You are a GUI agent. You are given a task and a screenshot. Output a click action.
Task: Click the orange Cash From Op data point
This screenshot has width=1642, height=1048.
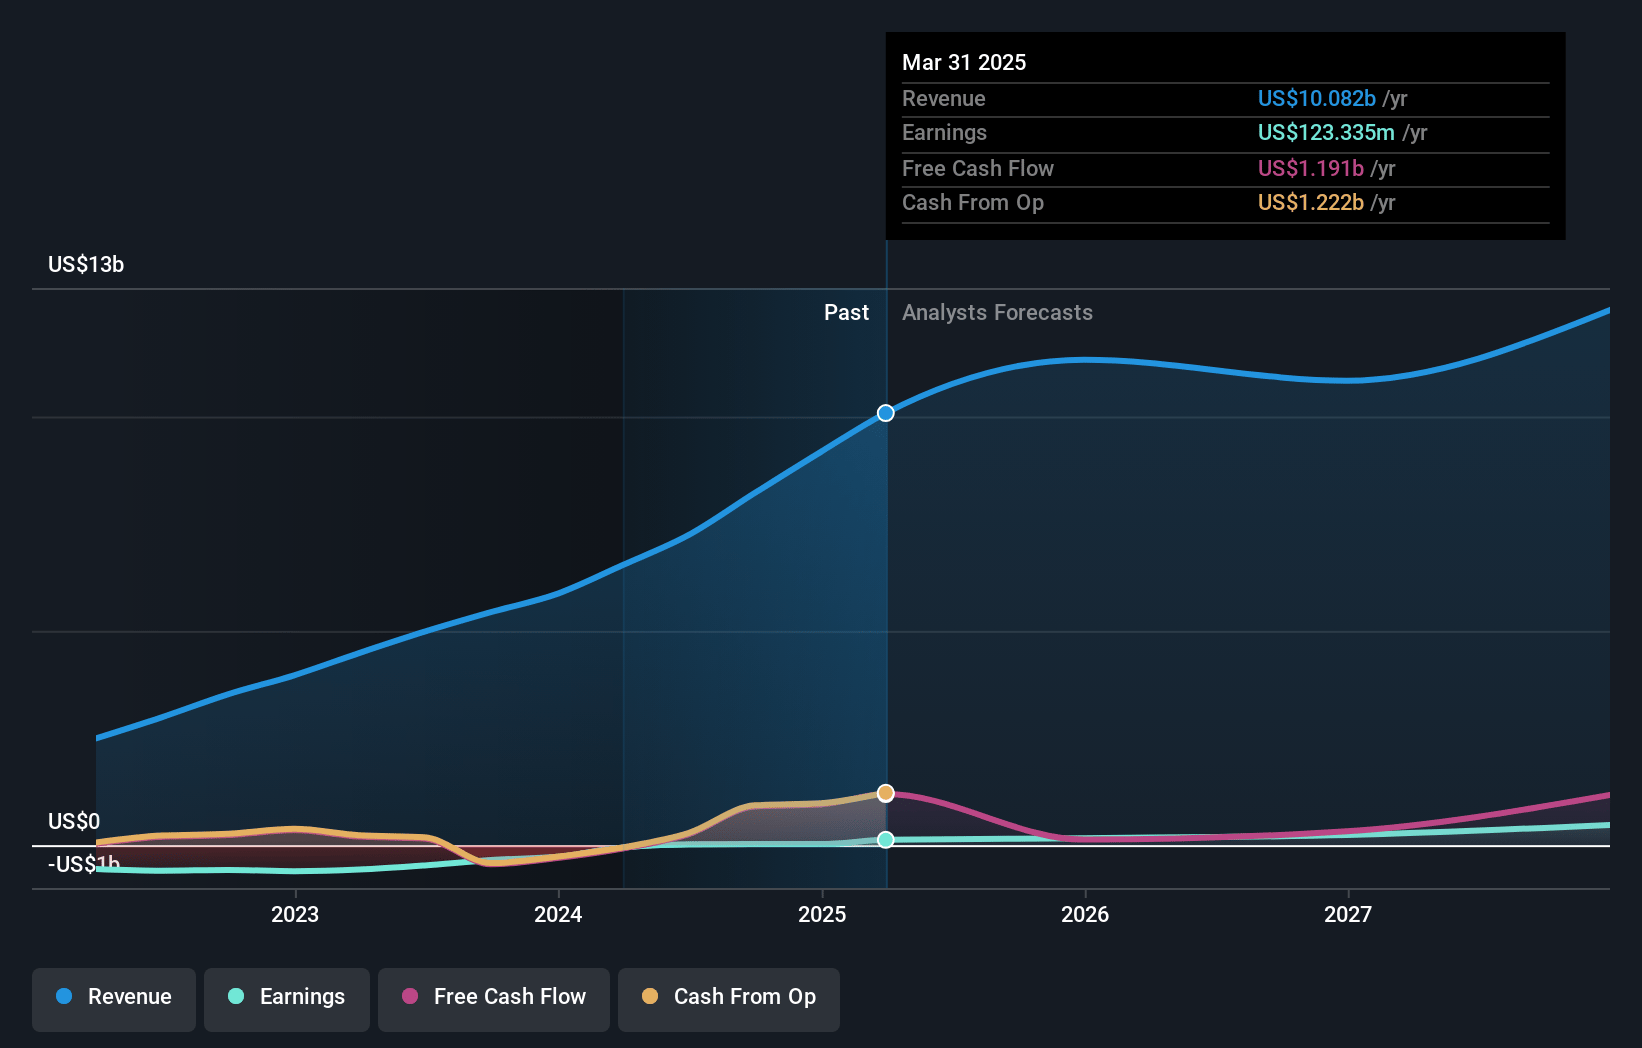click(x=886, y=793)
